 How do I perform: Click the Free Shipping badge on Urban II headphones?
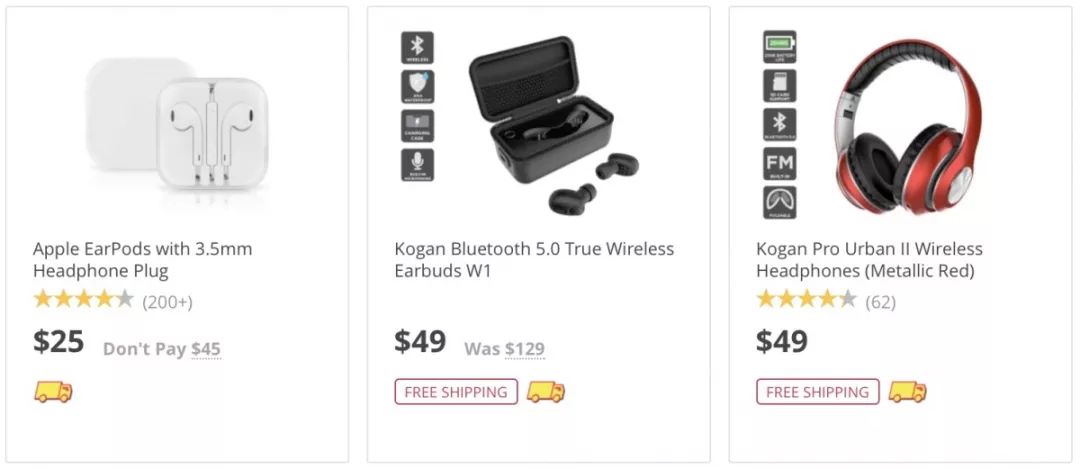click(817, 392)
